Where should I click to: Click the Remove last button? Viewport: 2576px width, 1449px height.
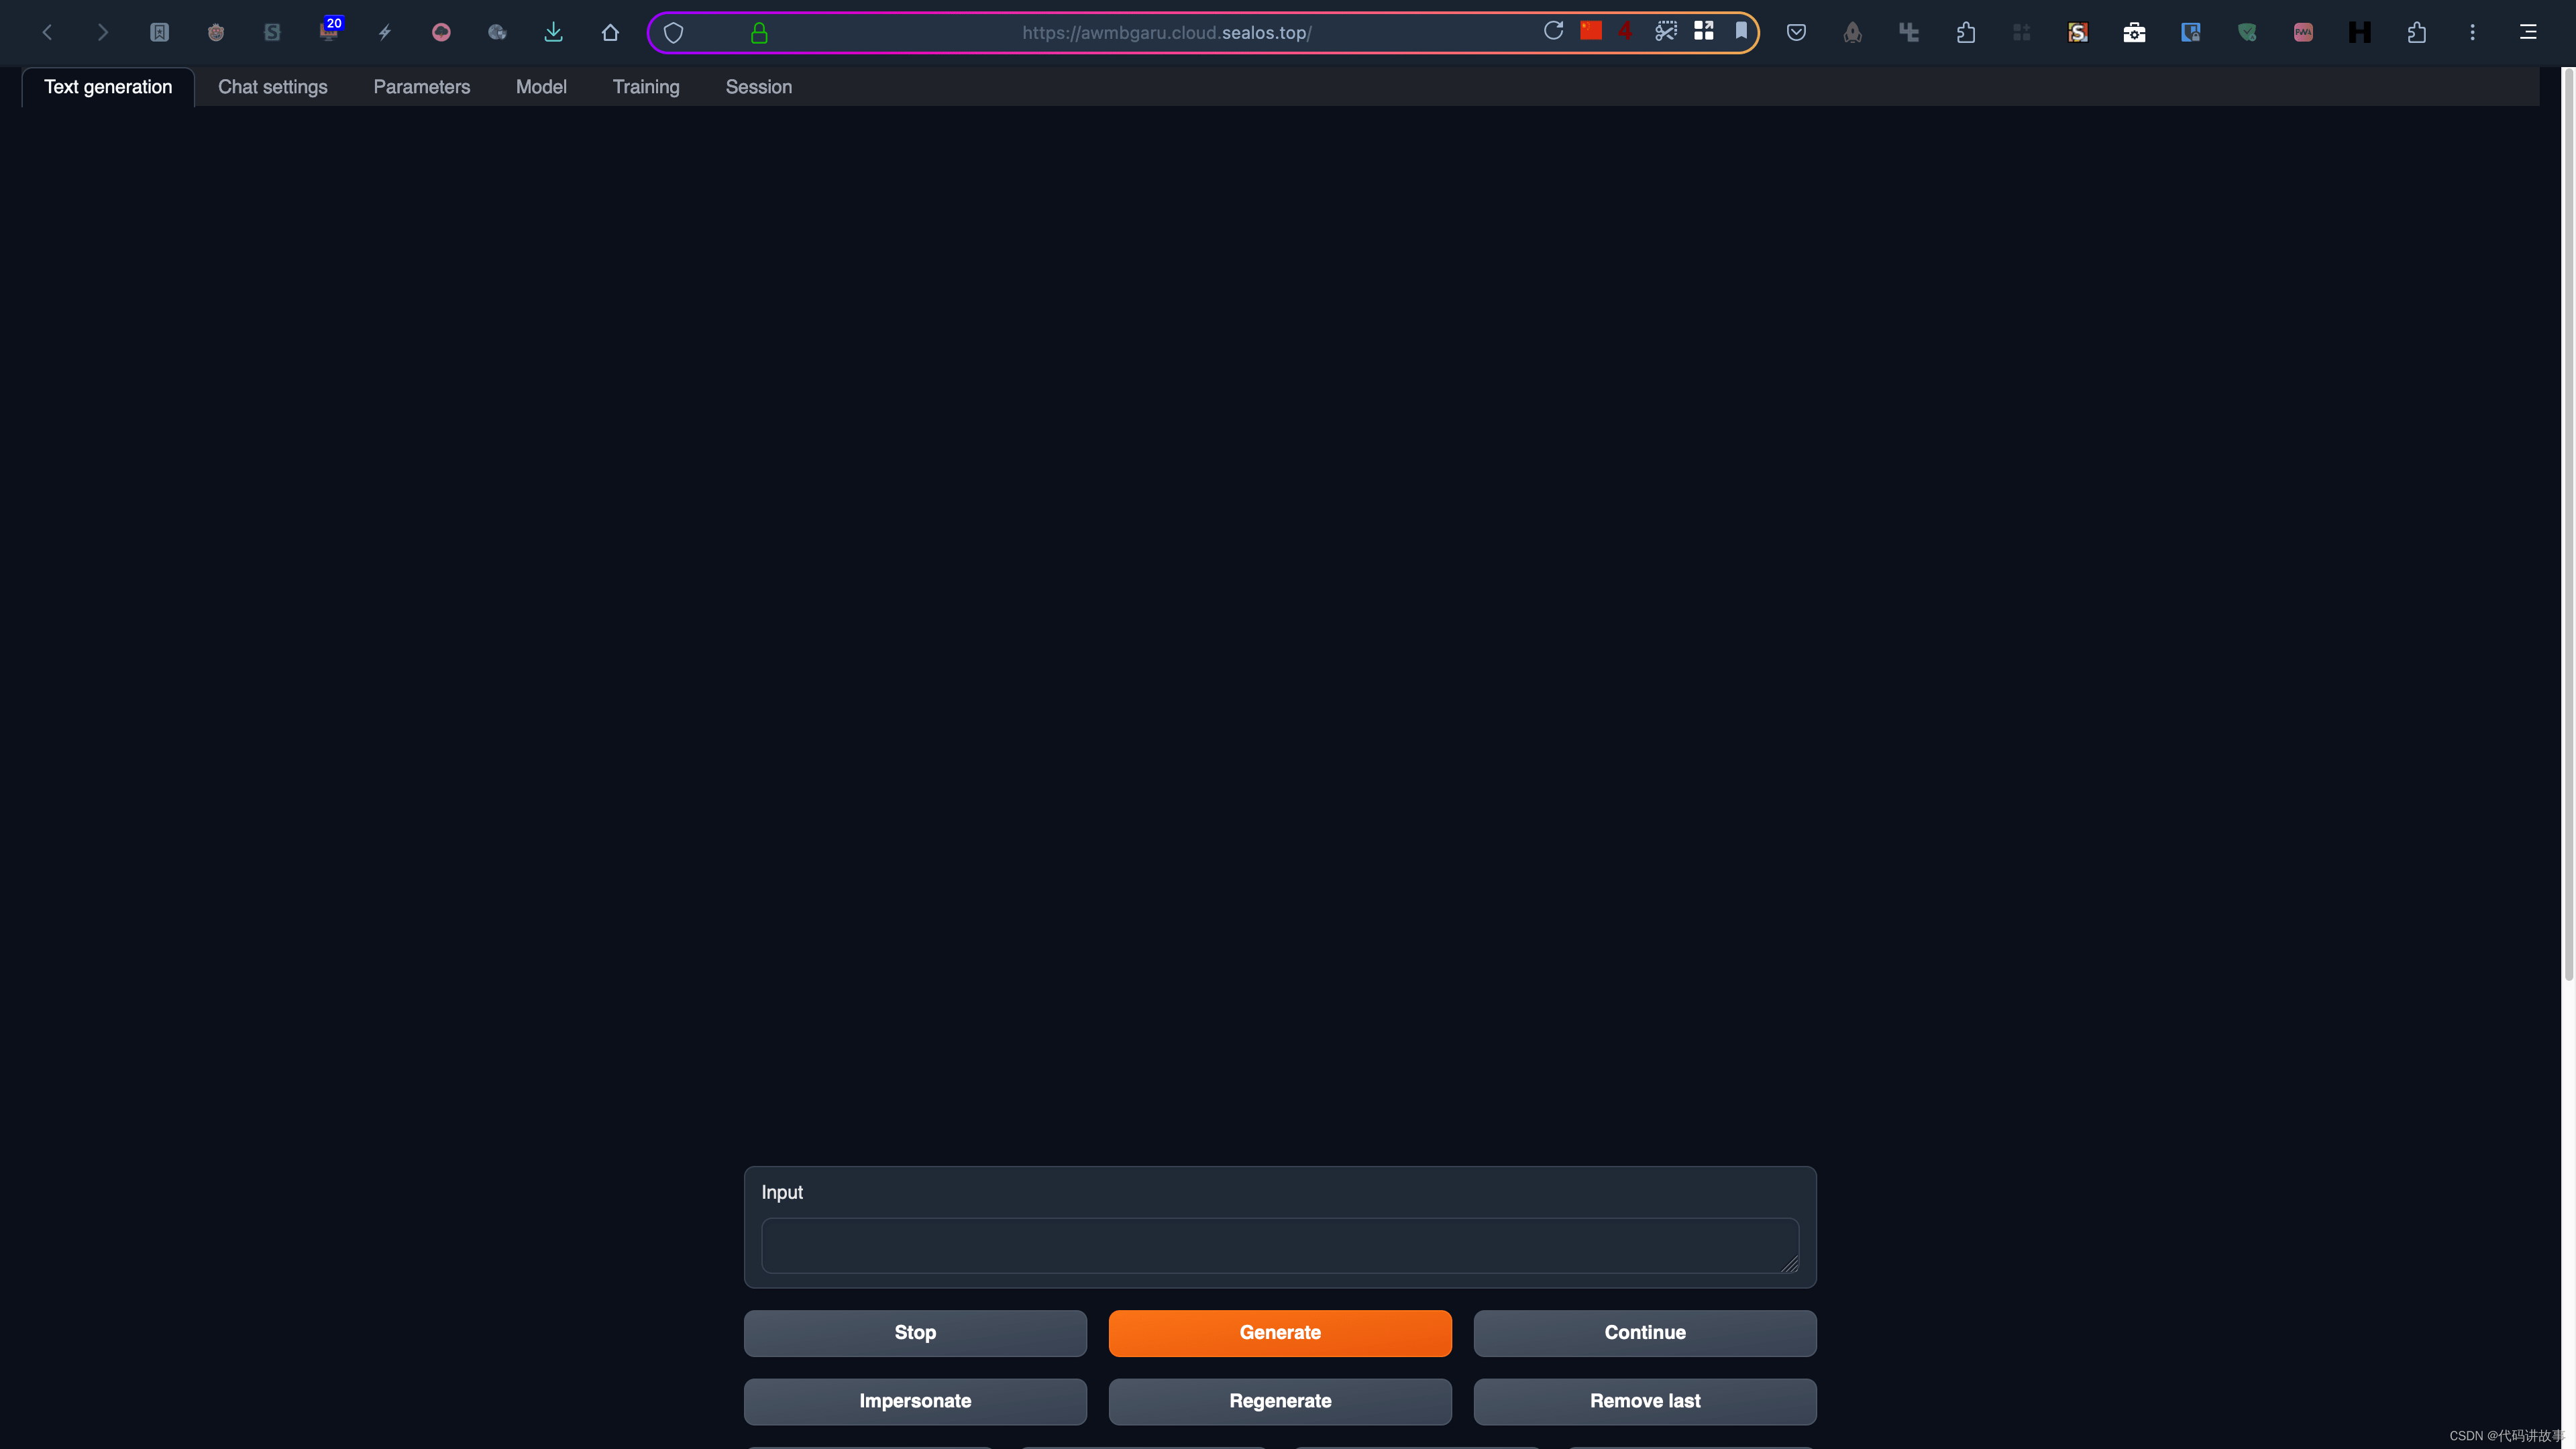pos(1645,1401)
